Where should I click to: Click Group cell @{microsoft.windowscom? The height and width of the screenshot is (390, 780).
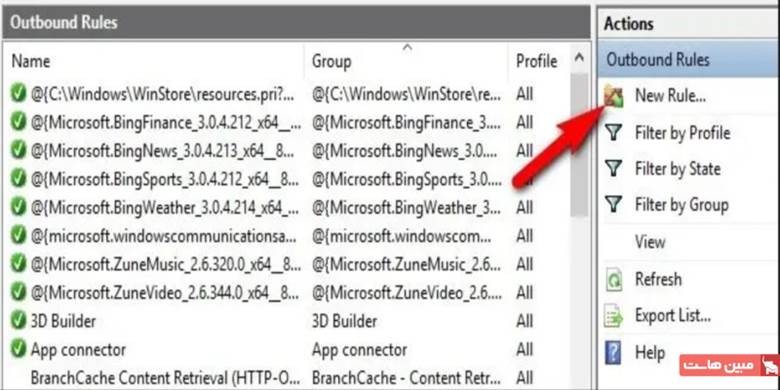pos(401,236)
